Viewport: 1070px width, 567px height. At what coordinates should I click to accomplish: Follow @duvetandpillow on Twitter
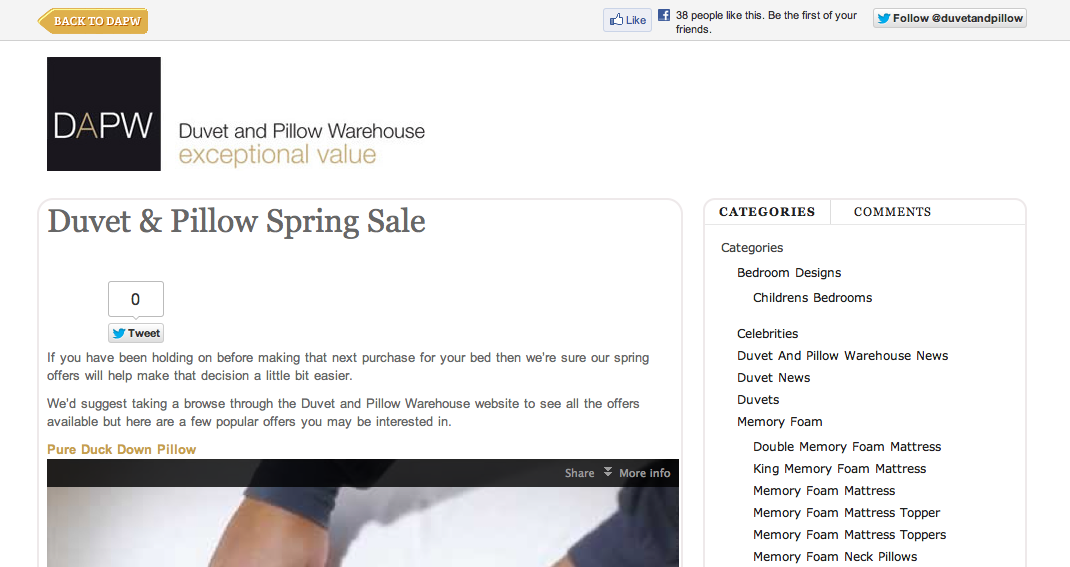tap(949, 18)
